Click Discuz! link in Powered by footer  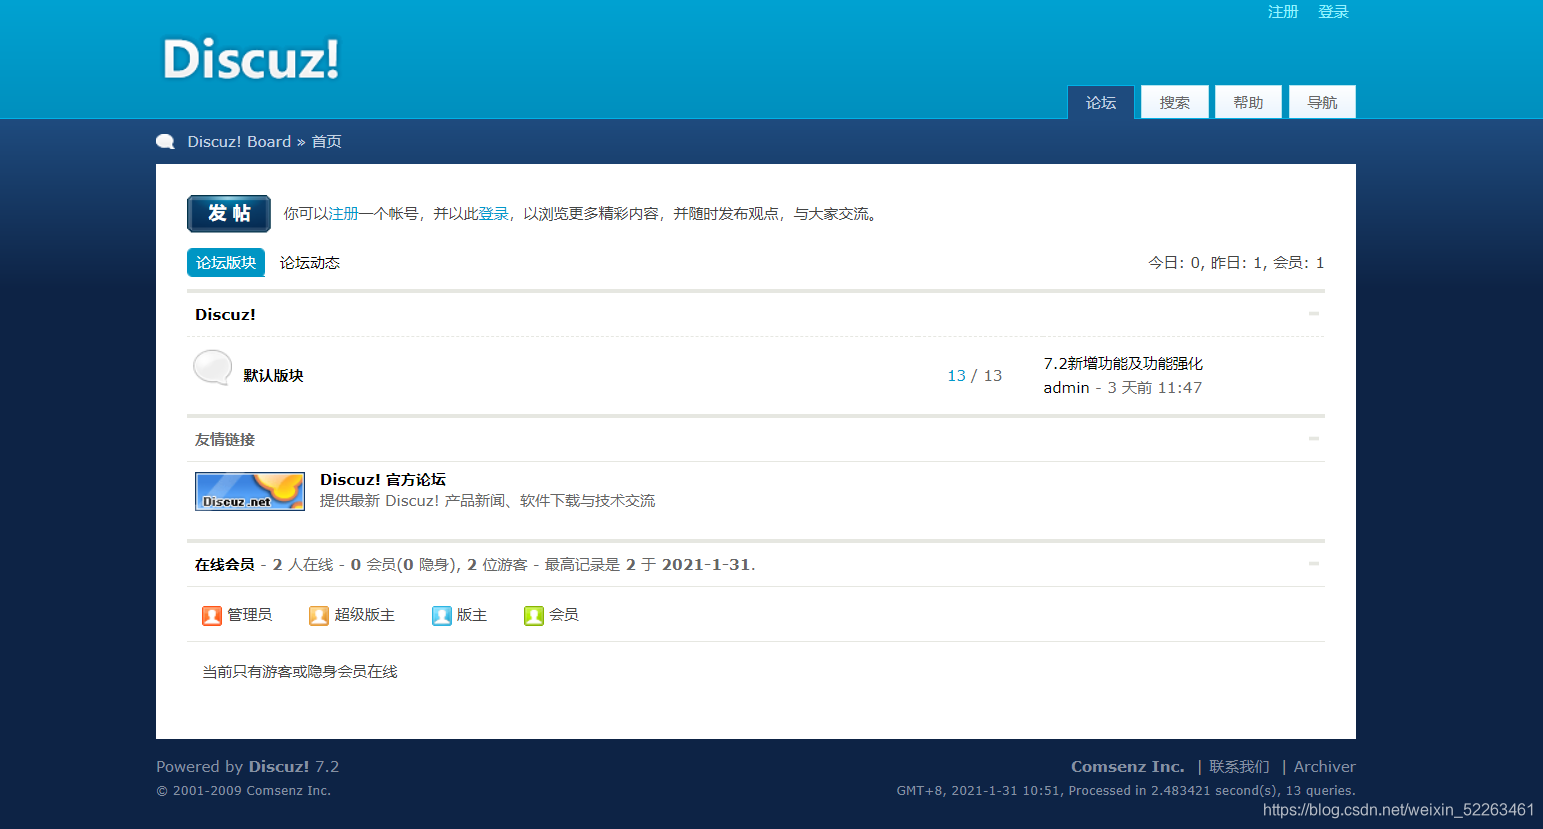pos(279,767)
